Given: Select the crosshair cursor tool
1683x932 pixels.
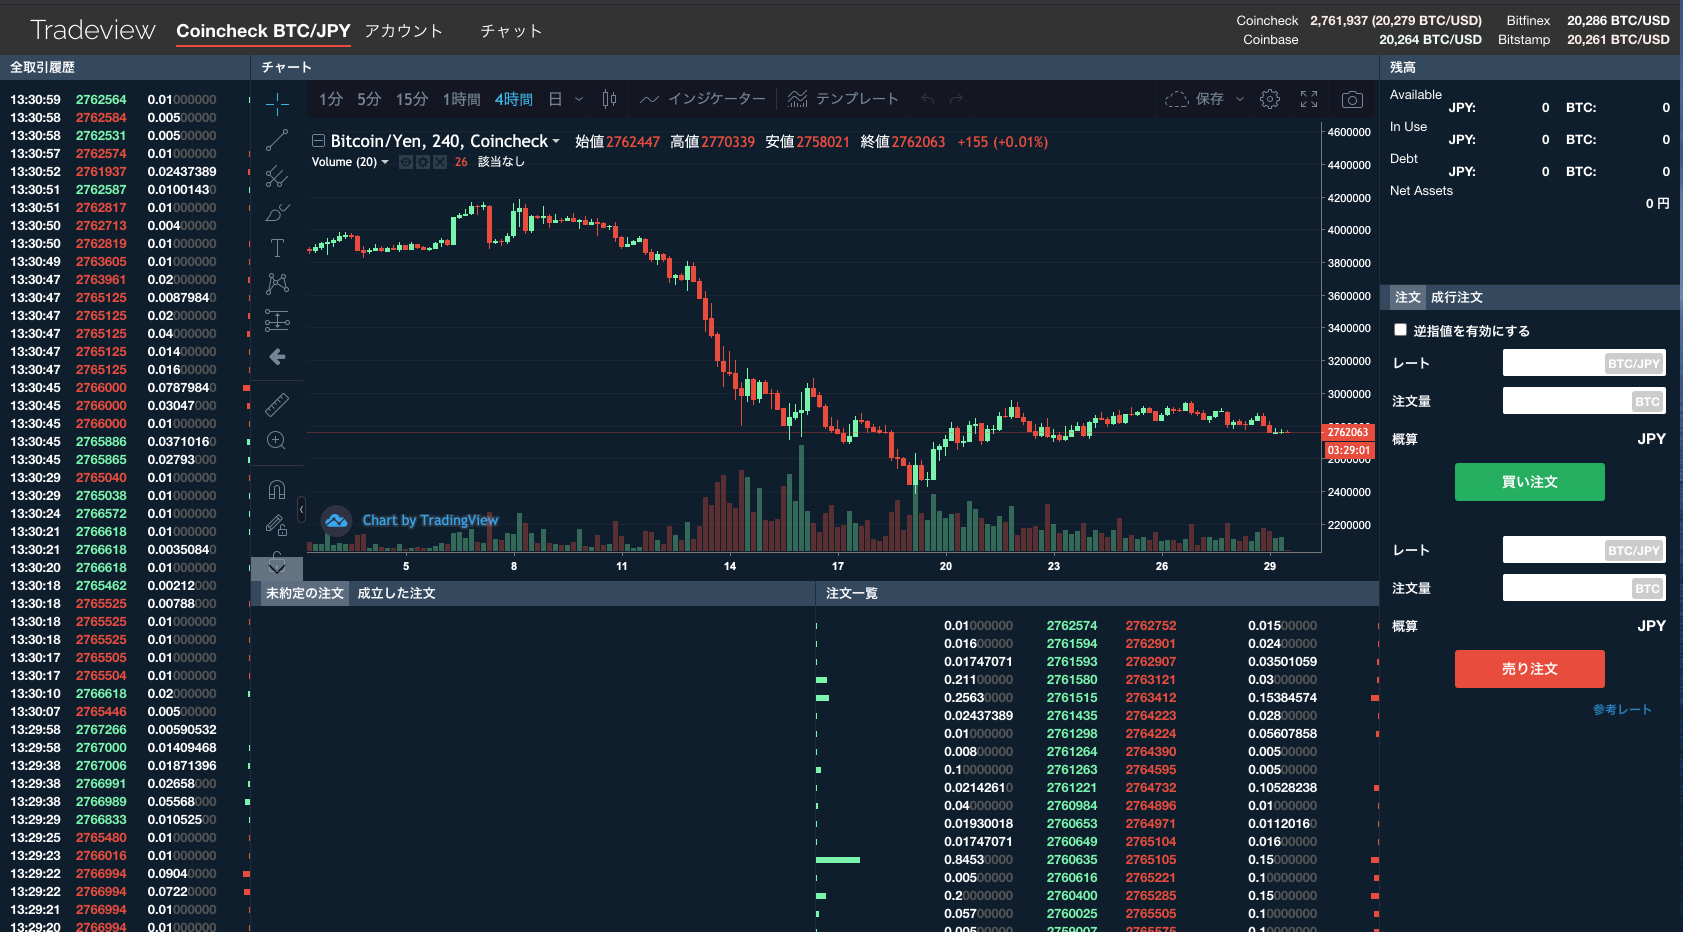Looking at the screenshot, I should point(277,103).
